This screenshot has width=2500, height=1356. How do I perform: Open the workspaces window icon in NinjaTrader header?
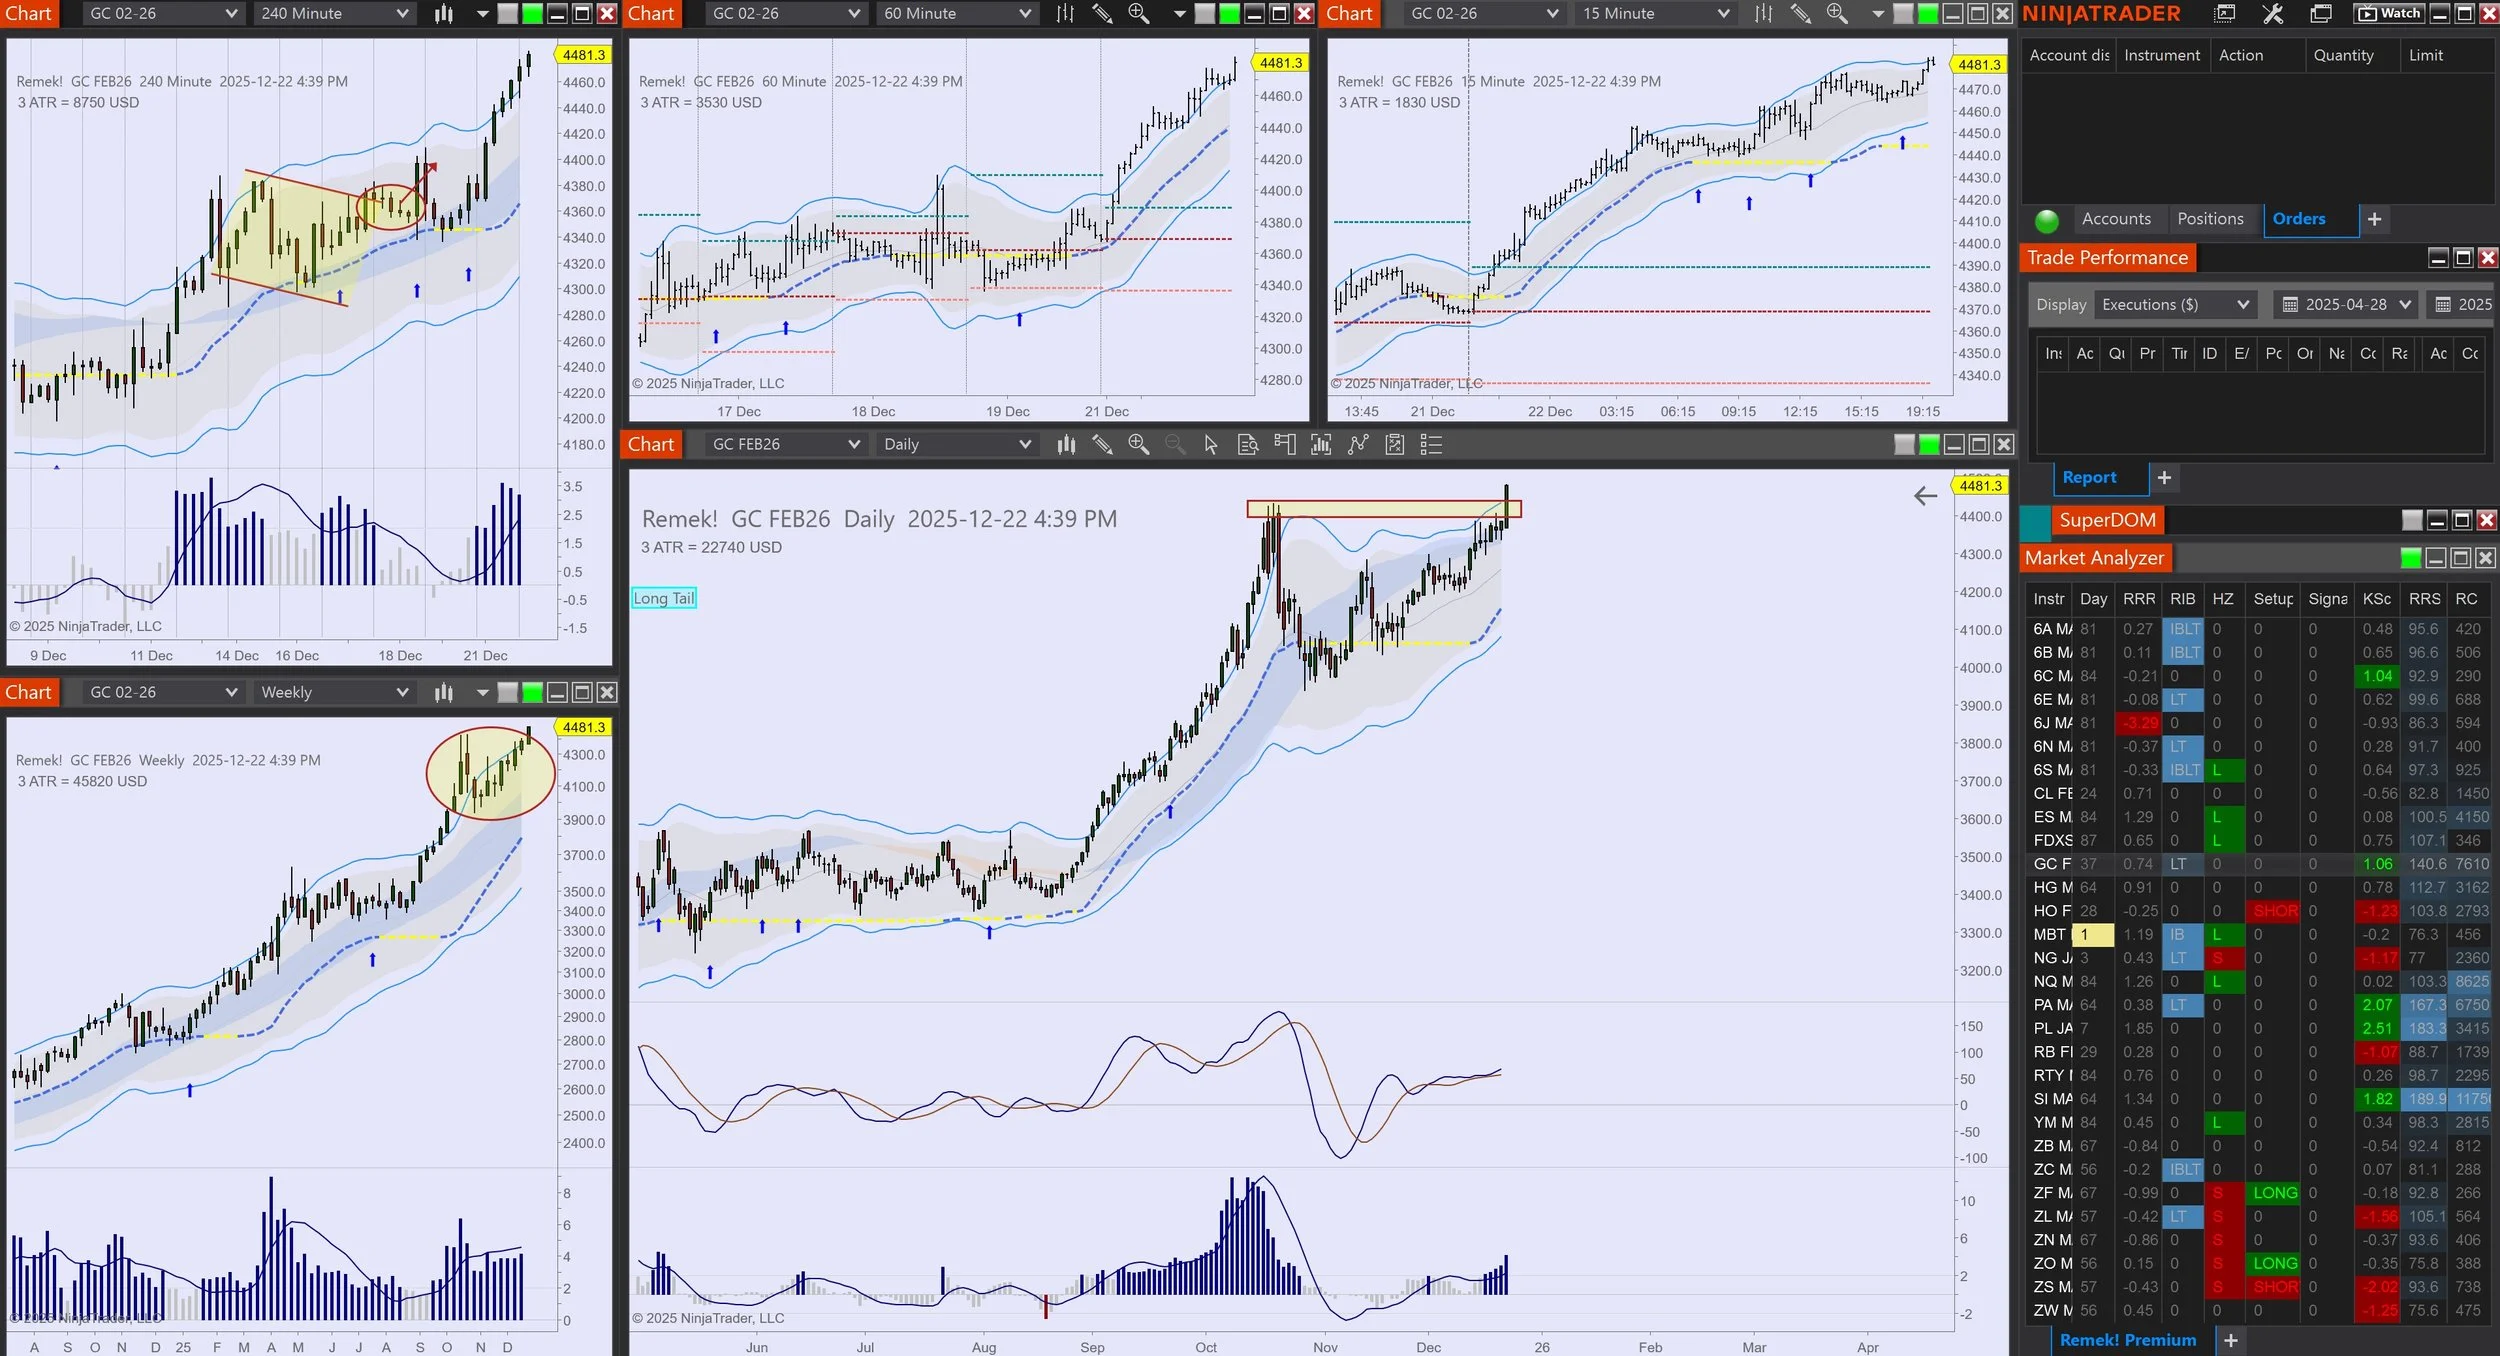tap(2320, 14)
